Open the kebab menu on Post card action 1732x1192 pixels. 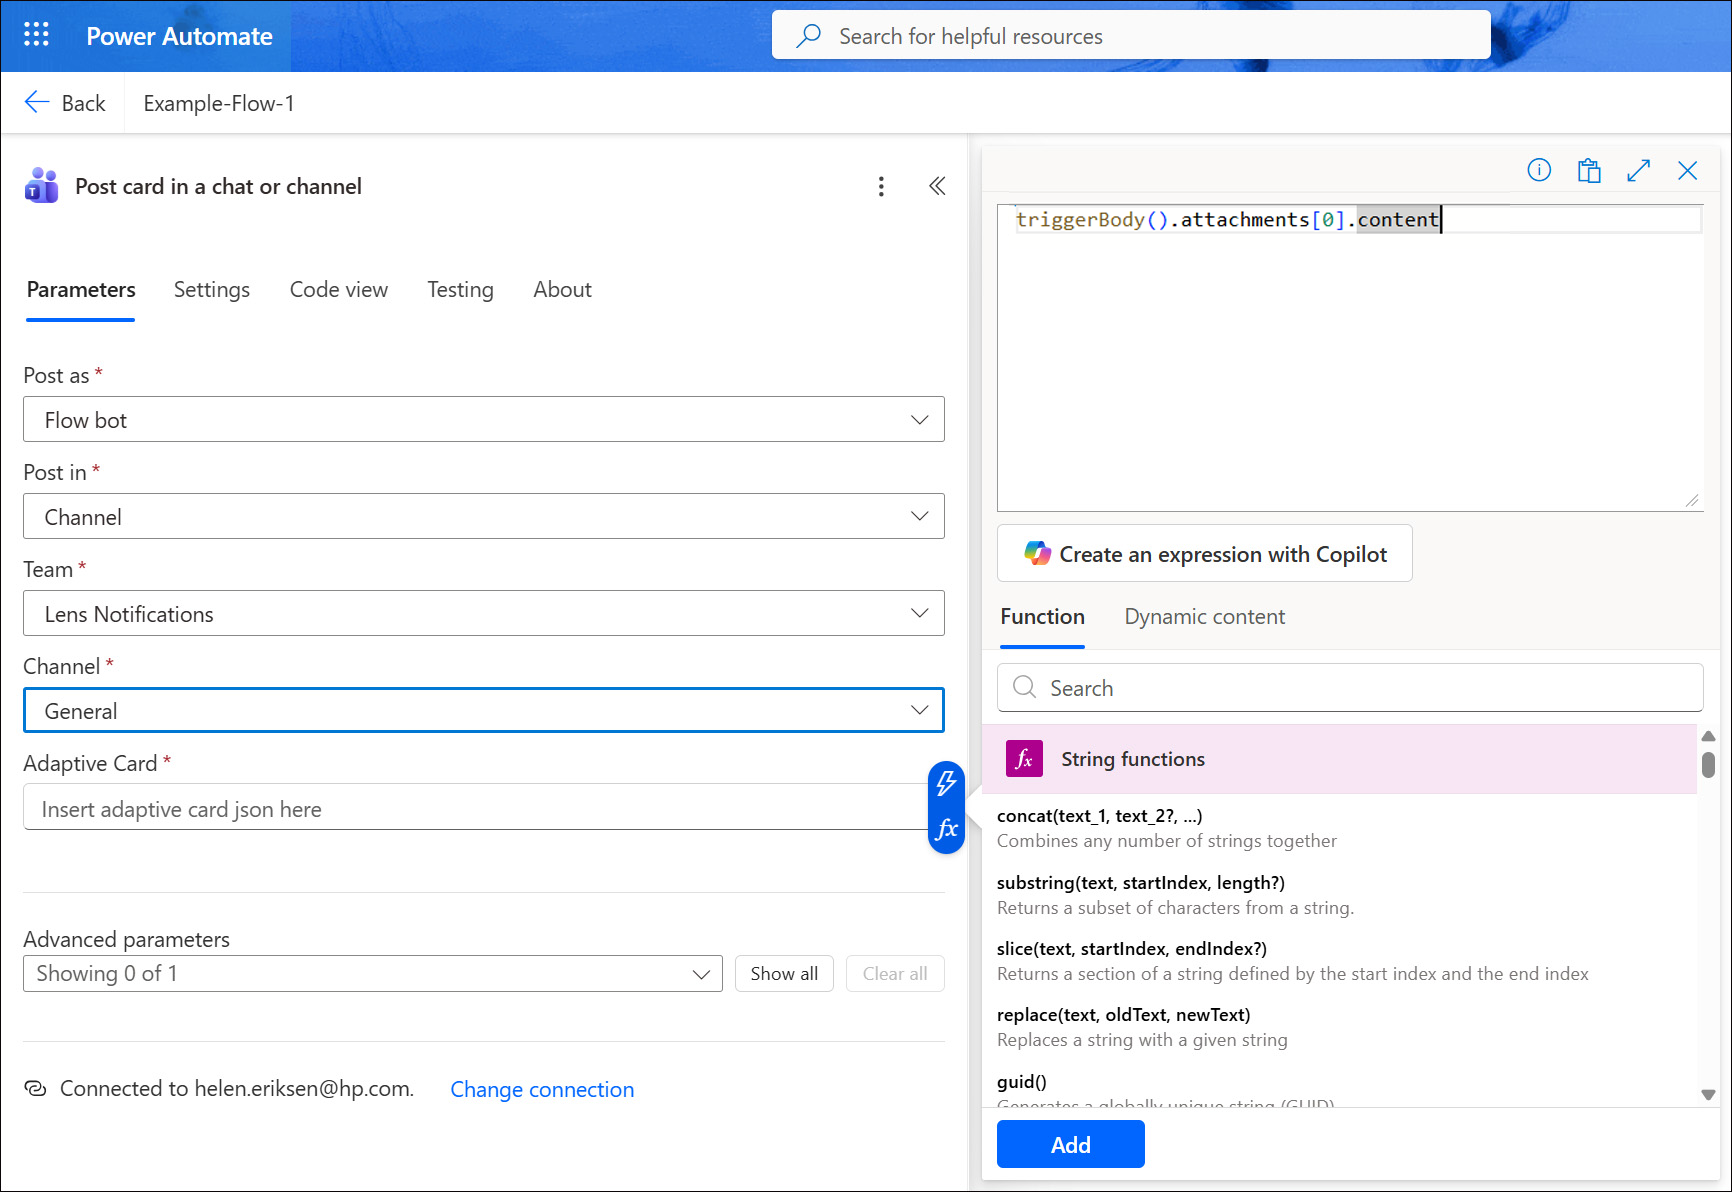tap(881, 186)
